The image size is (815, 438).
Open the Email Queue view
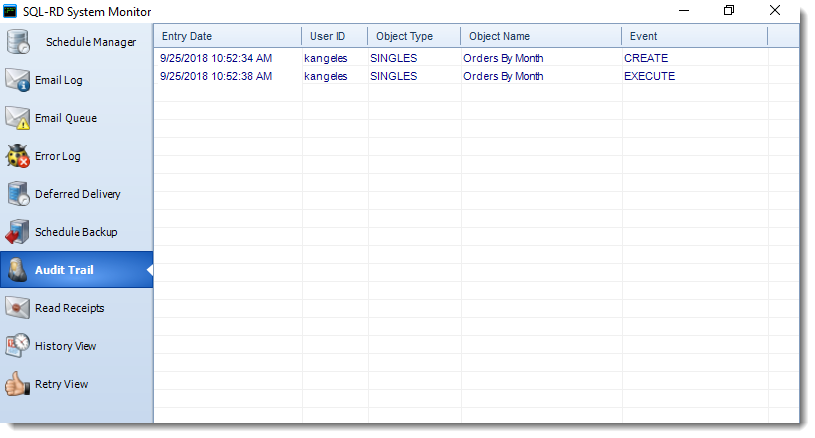(66, 118)
